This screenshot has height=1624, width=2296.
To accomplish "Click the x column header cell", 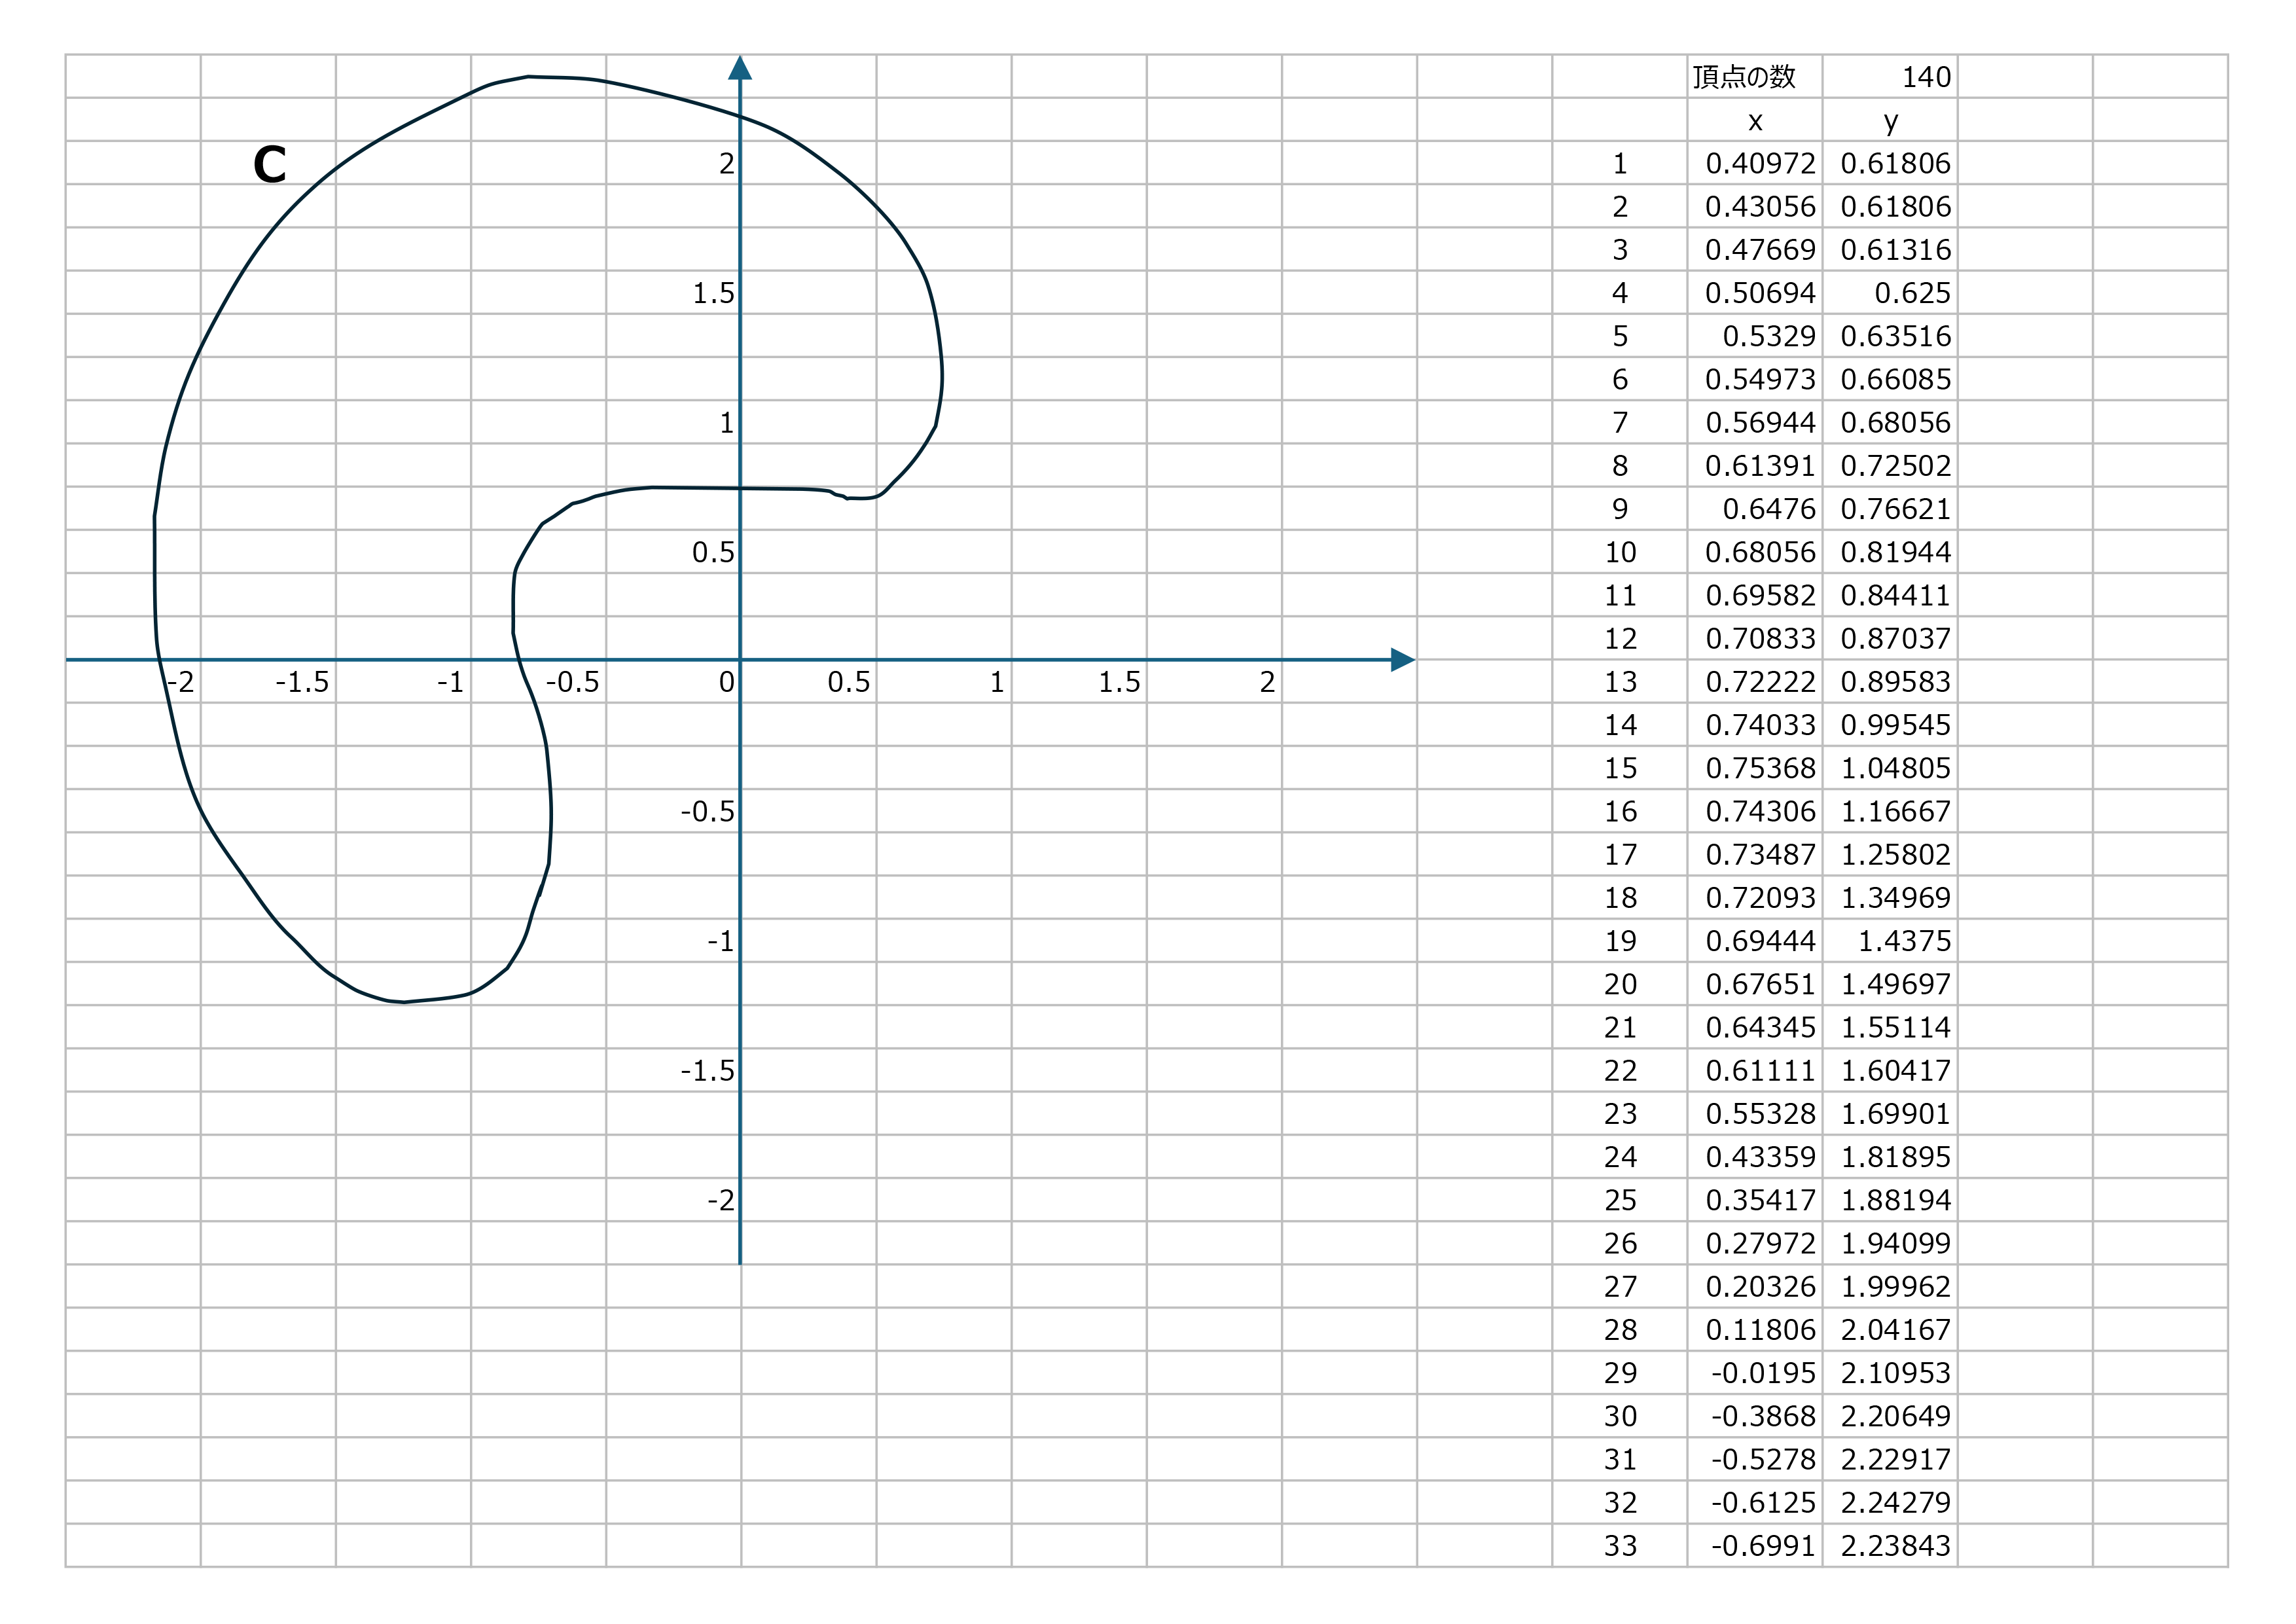I will point(1754,121).
